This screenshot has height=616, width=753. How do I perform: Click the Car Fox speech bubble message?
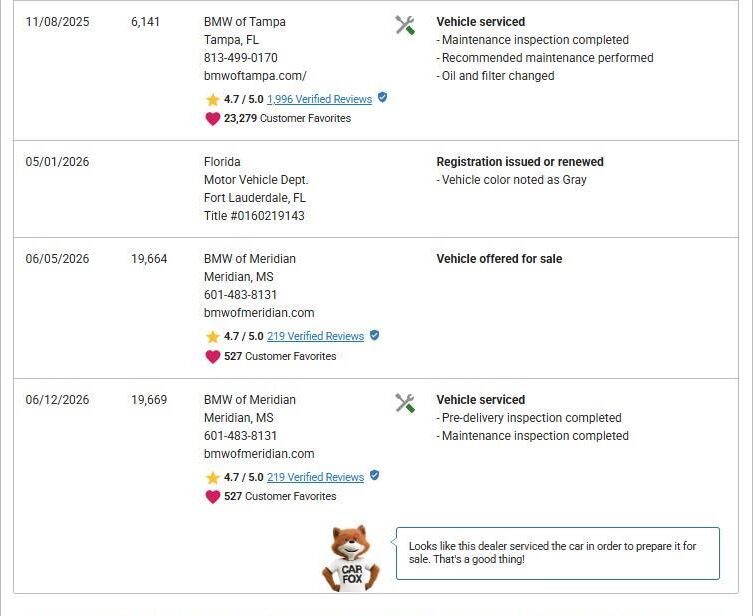[x=558, y=553]
